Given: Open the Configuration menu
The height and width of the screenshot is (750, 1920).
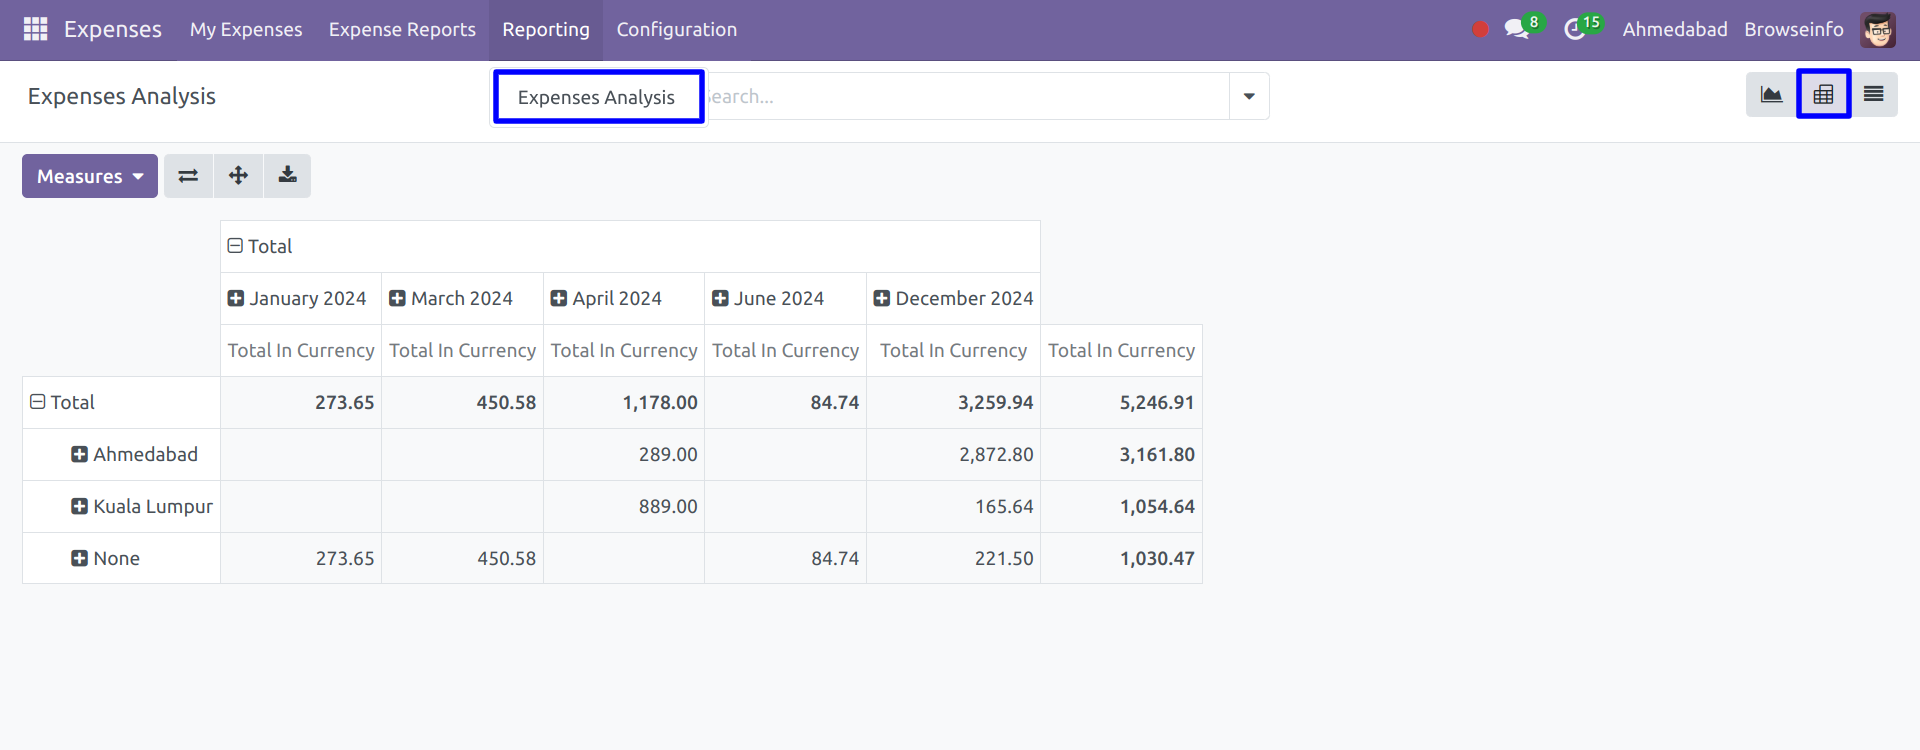Looking at the screenshot, I should 676,29.
